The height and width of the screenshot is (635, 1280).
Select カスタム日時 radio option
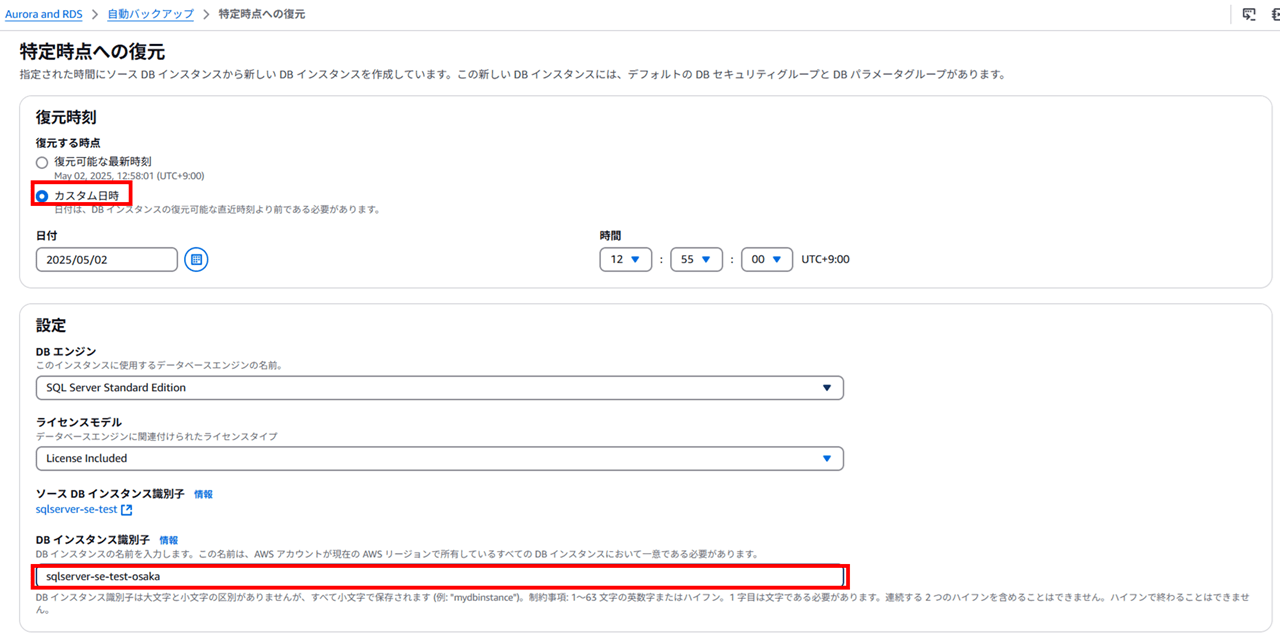click(x=41, y=196)
